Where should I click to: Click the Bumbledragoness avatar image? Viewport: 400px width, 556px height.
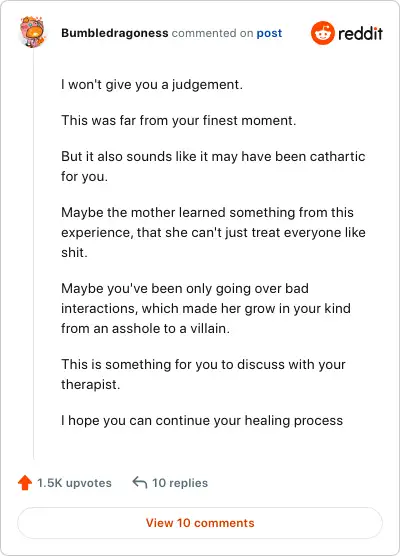click(x=32, y=32)
